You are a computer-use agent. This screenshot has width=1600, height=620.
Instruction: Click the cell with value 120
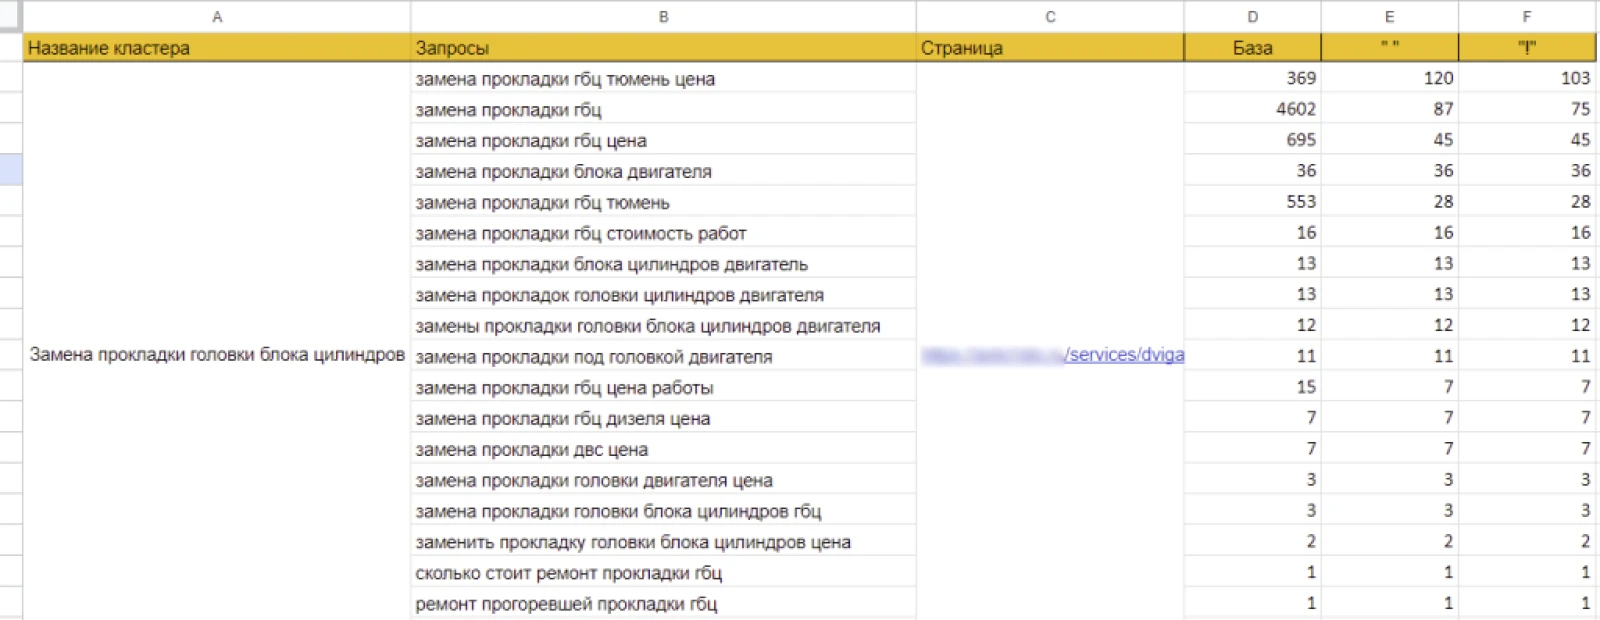point(1390,78)
